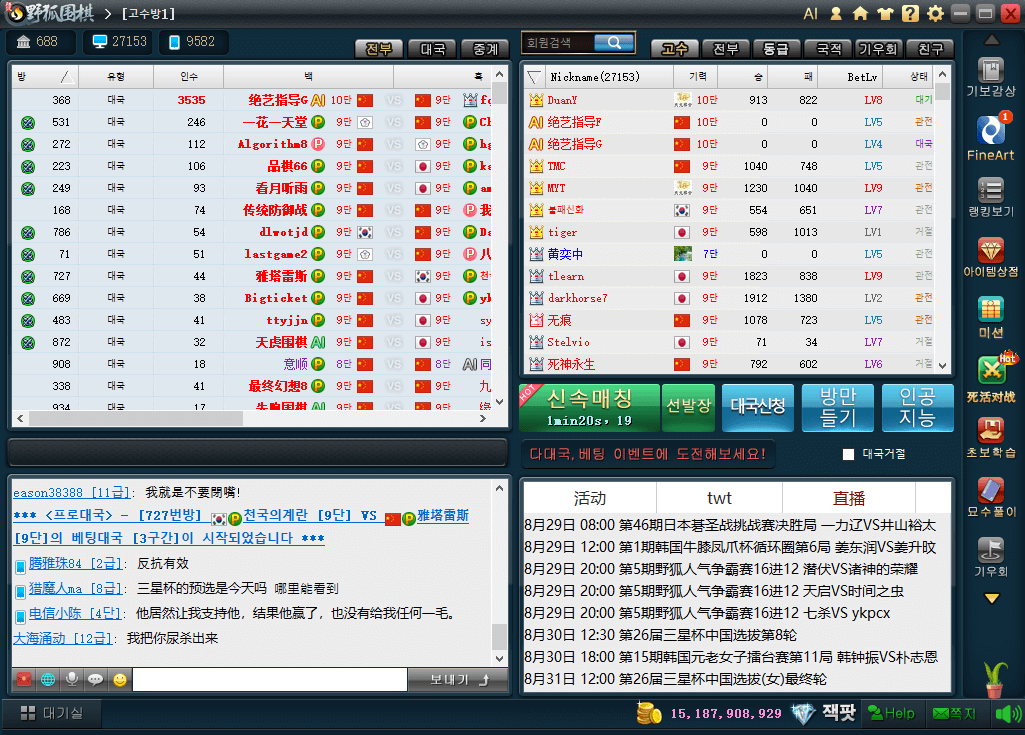Click the 9582 mobile users indicator

click(193, 42)
